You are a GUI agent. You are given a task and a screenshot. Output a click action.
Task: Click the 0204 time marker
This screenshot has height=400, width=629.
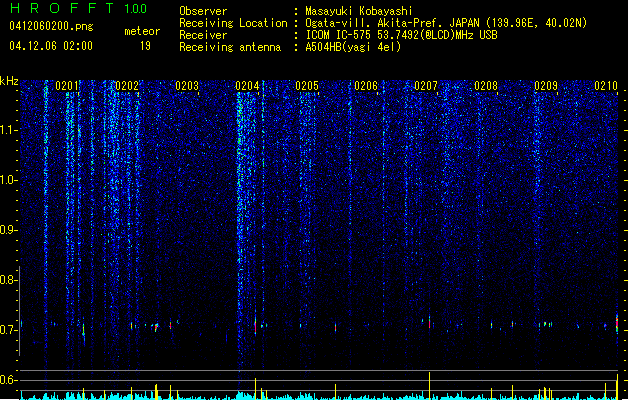coord(247,86)
